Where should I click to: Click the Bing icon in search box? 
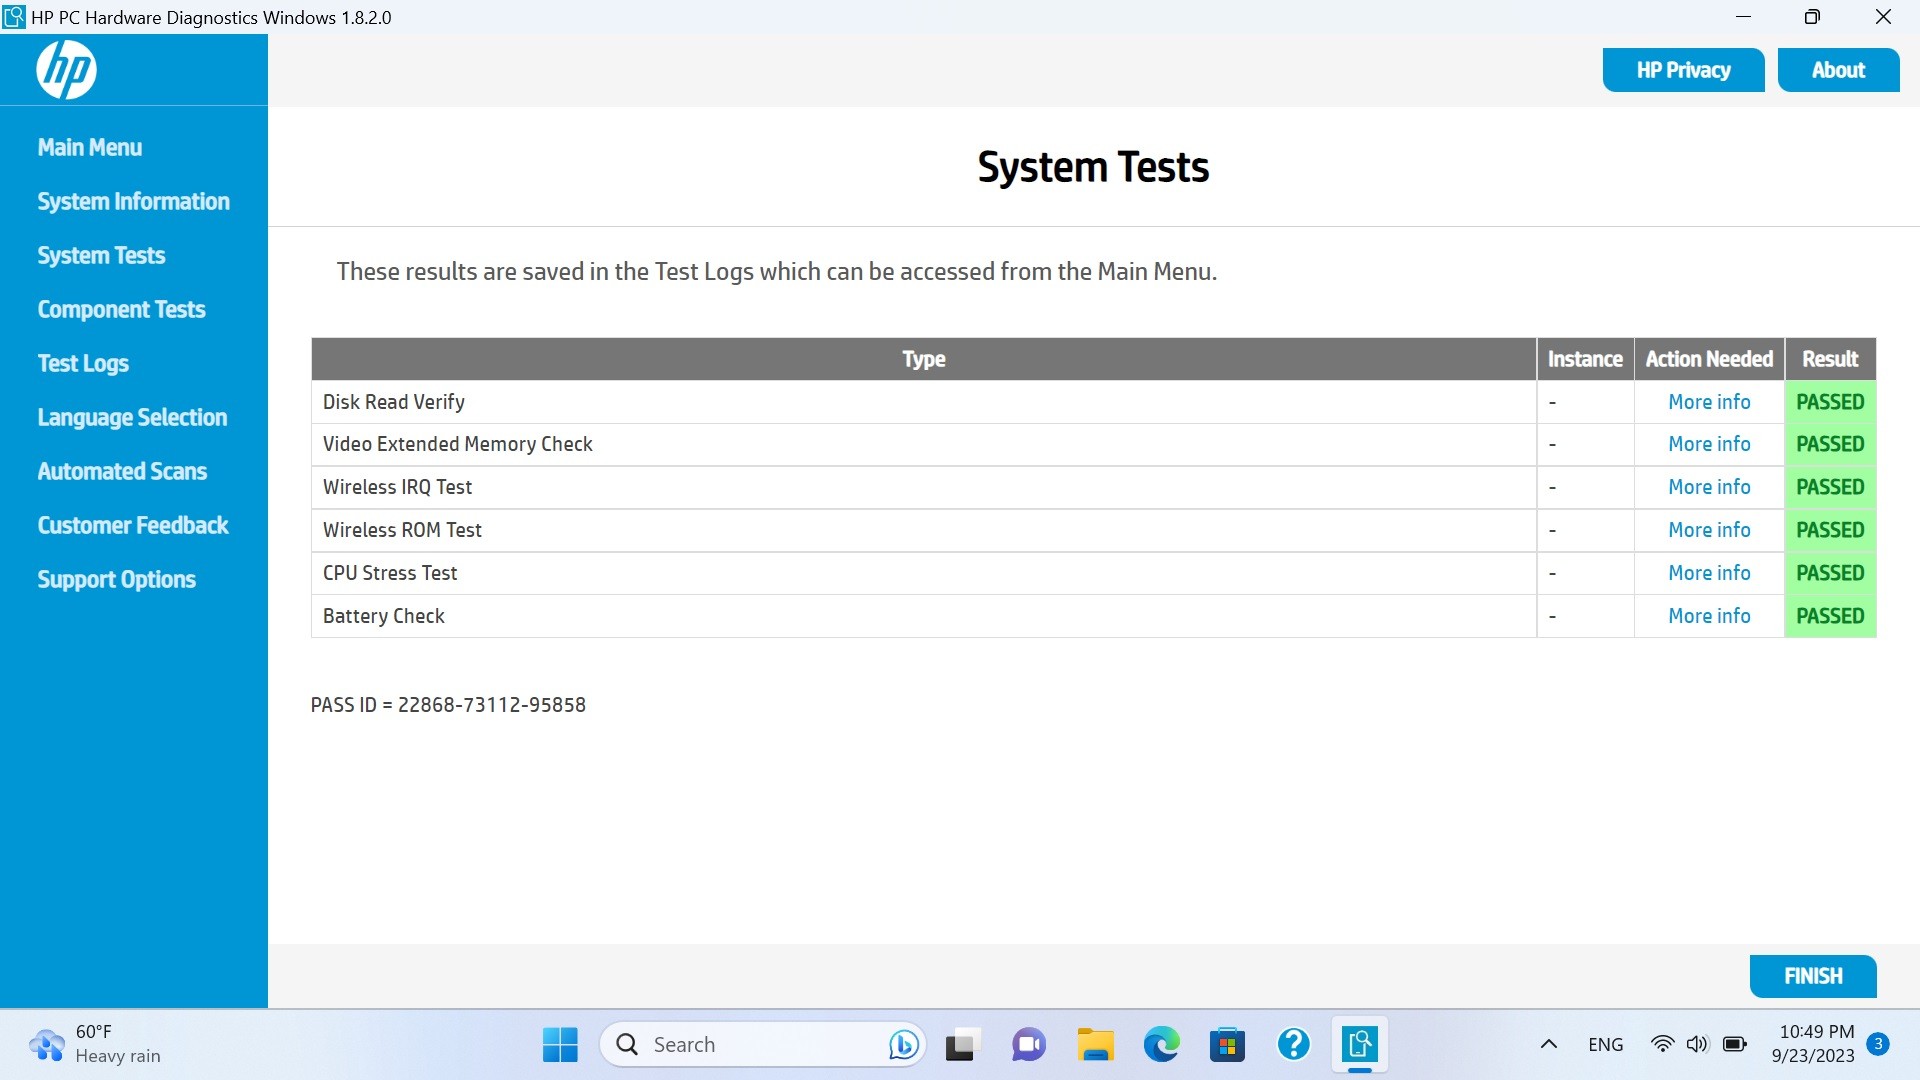point(903,1045)
